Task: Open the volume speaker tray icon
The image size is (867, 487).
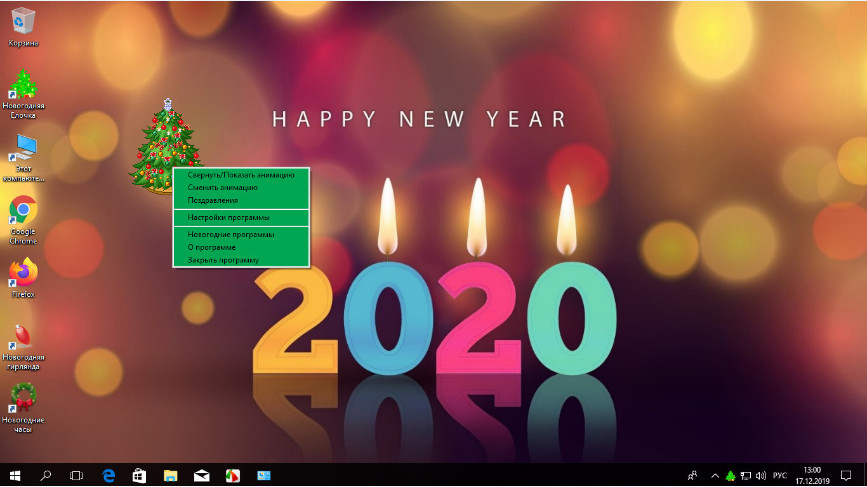Action: click(x=761, y=475)
